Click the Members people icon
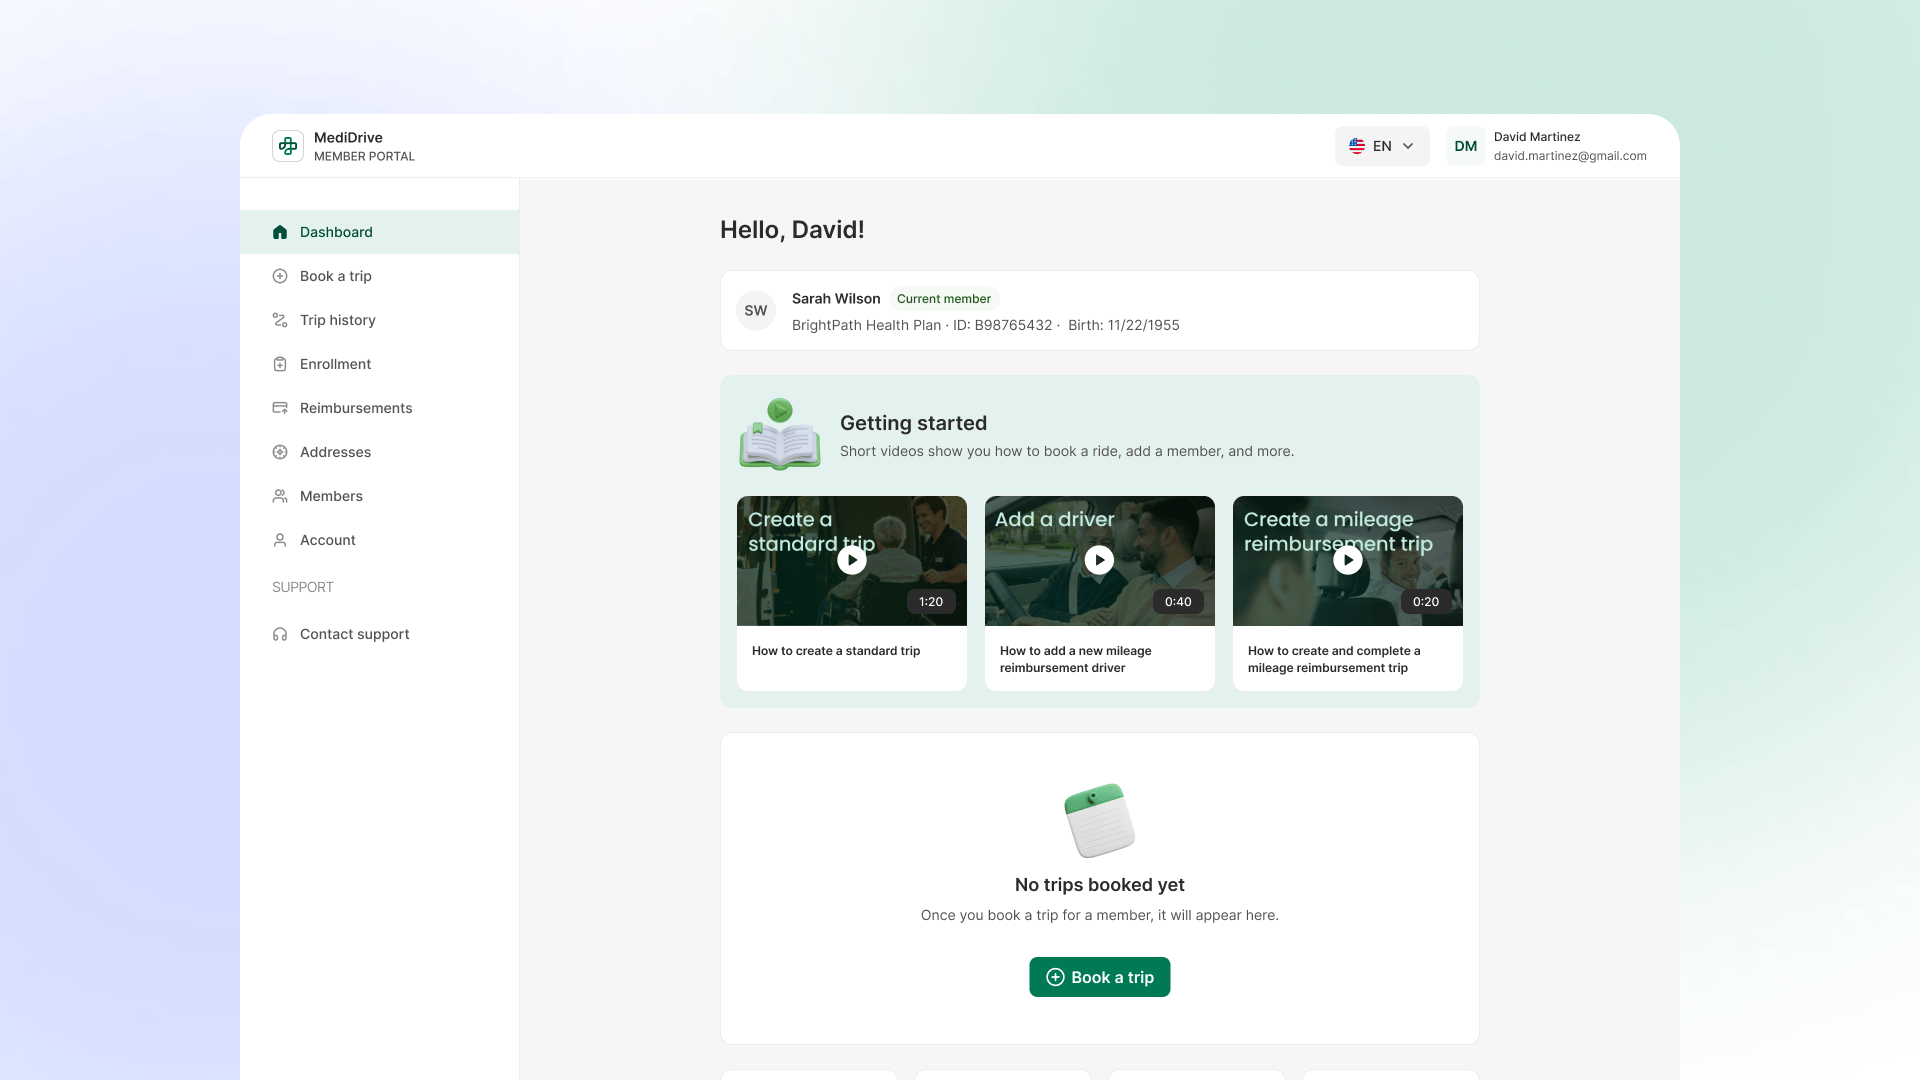 point(280,496)
